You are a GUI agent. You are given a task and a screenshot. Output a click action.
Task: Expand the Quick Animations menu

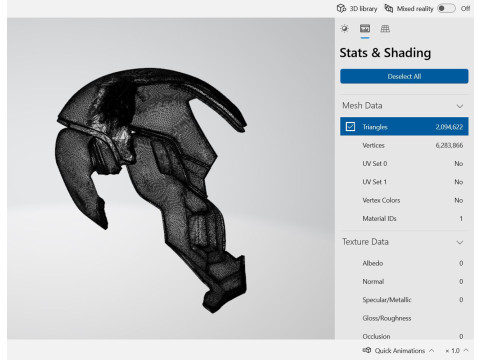pyautogui.click(x=432, y=350)
